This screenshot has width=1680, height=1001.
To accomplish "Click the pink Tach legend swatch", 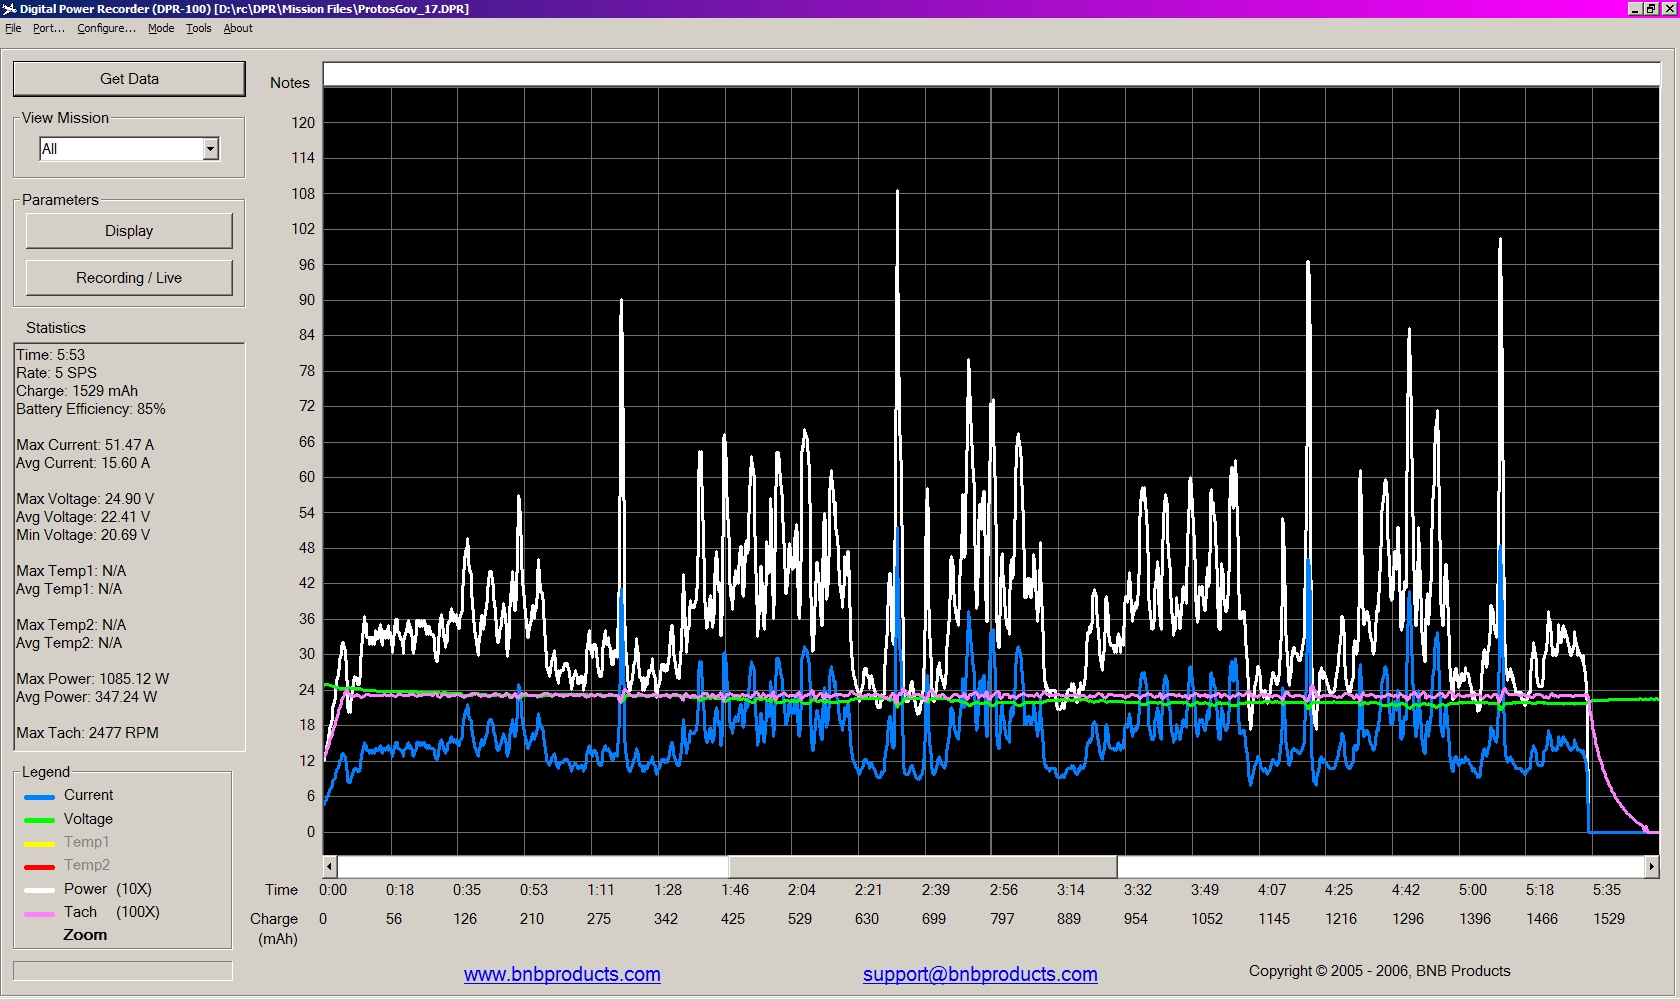I will tap(39, 913).
